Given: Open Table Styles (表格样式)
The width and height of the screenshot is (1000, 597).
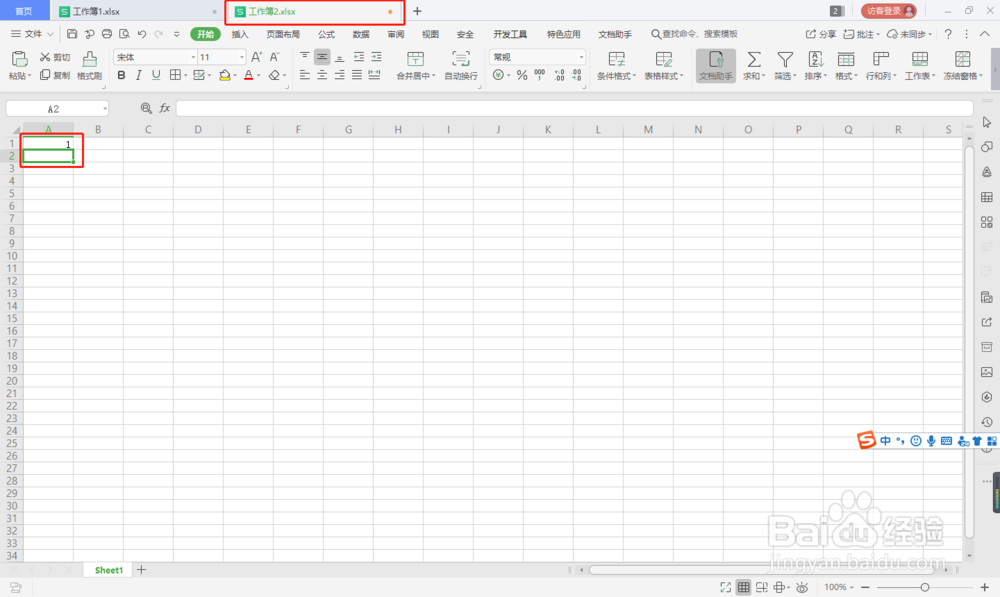Looking at the screenshot, I should pyautogui.click(x=663, y=66).
